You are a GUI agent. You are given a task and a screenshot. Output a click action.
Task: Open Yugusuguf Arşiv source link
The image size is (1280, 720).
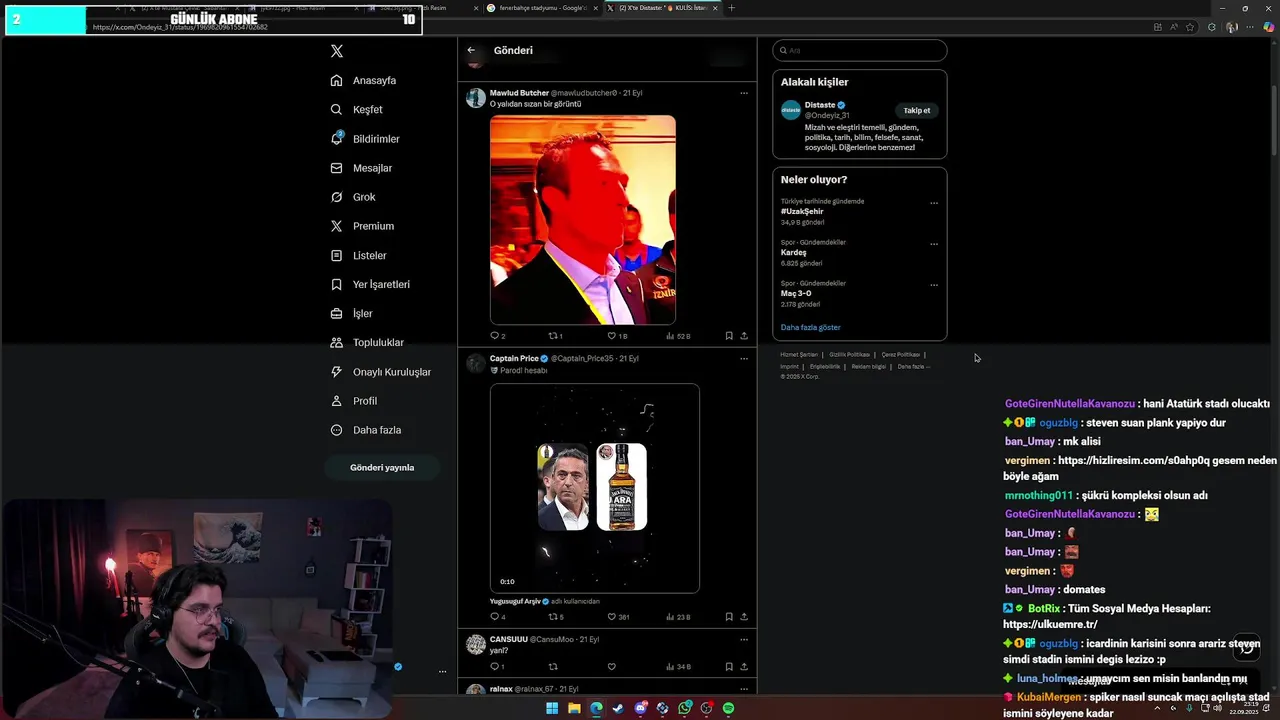514,601
